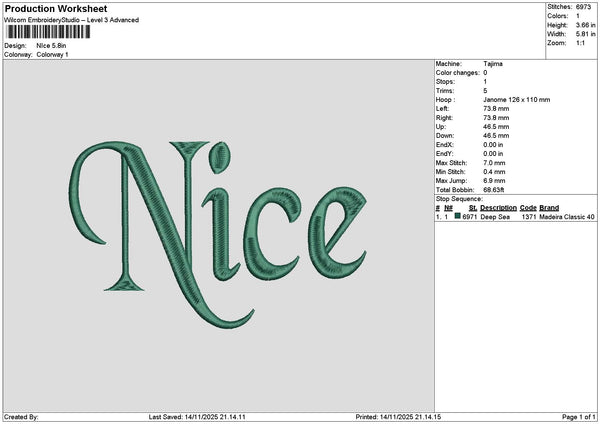Click the Stops row value
600x424 pixels.
[485, 82]
